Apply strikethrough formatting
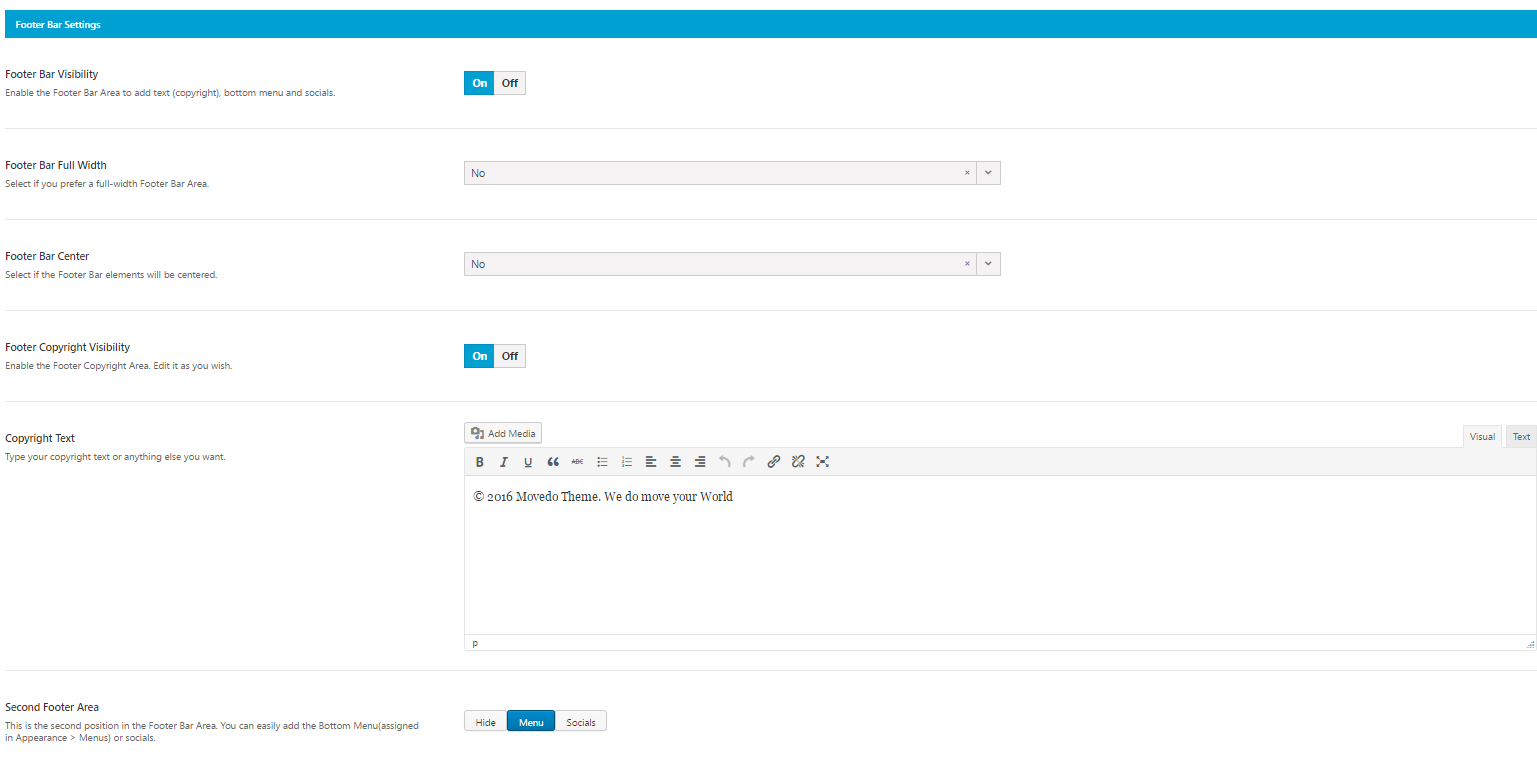Image resolution: width=1537 pixels, height=765 pixels. 577,462
